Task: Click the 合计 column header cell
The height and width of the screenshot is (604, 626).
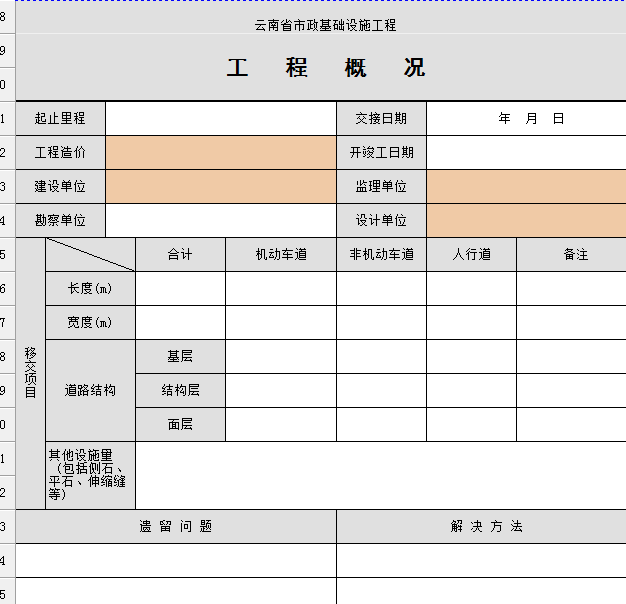Action: click(x=180, y=254)
